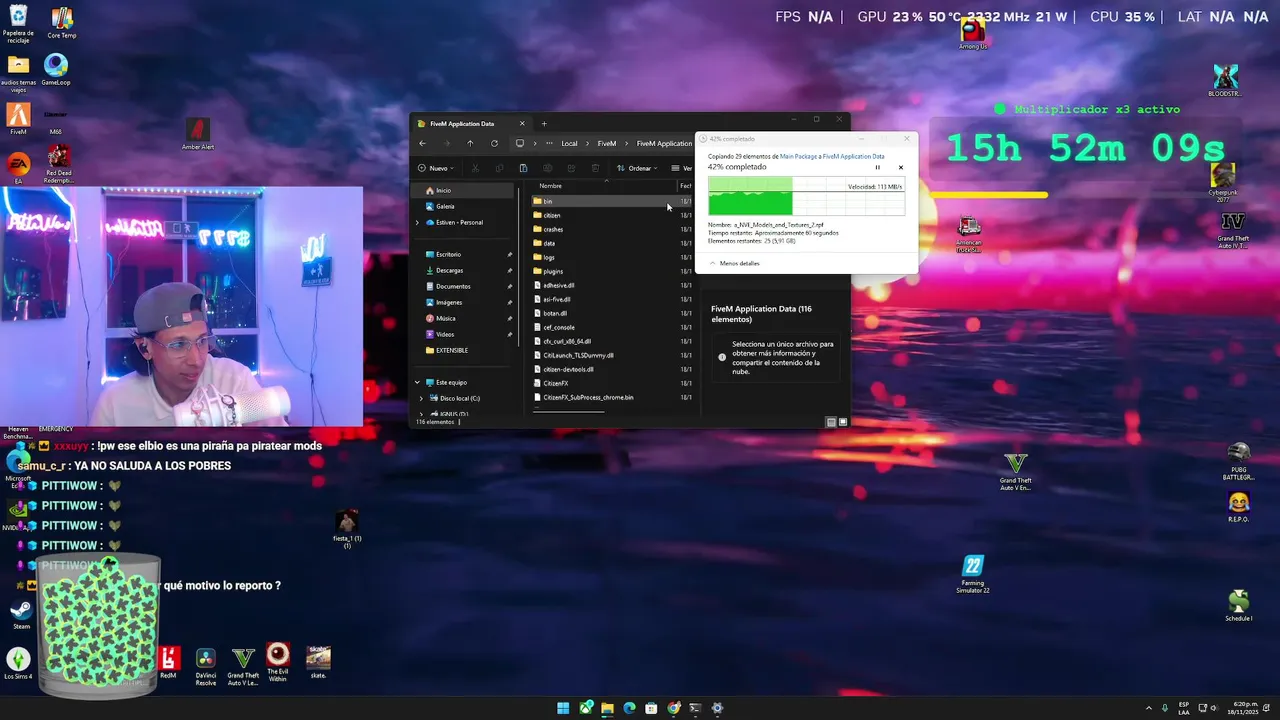Open DaVinci Resolve desktop shortcut
Image resolution: width=1280 pixels, height=720 pixels.
coord(205,664)
